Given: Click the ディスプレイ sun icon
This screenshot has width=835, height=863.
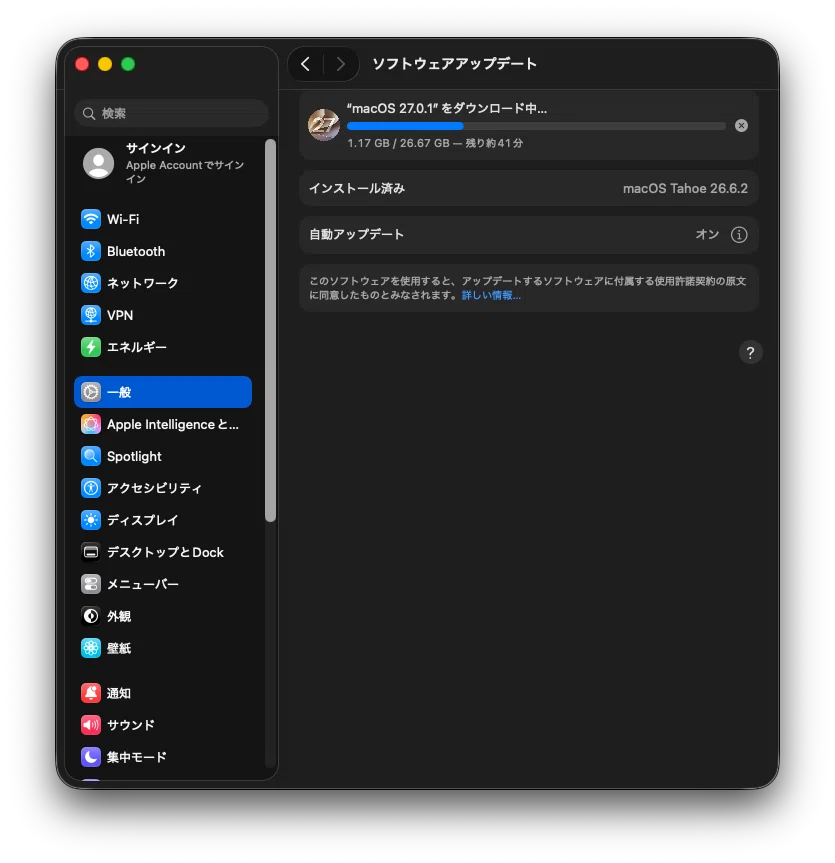Looking at the screenshot, I should [x=91, y=520].
